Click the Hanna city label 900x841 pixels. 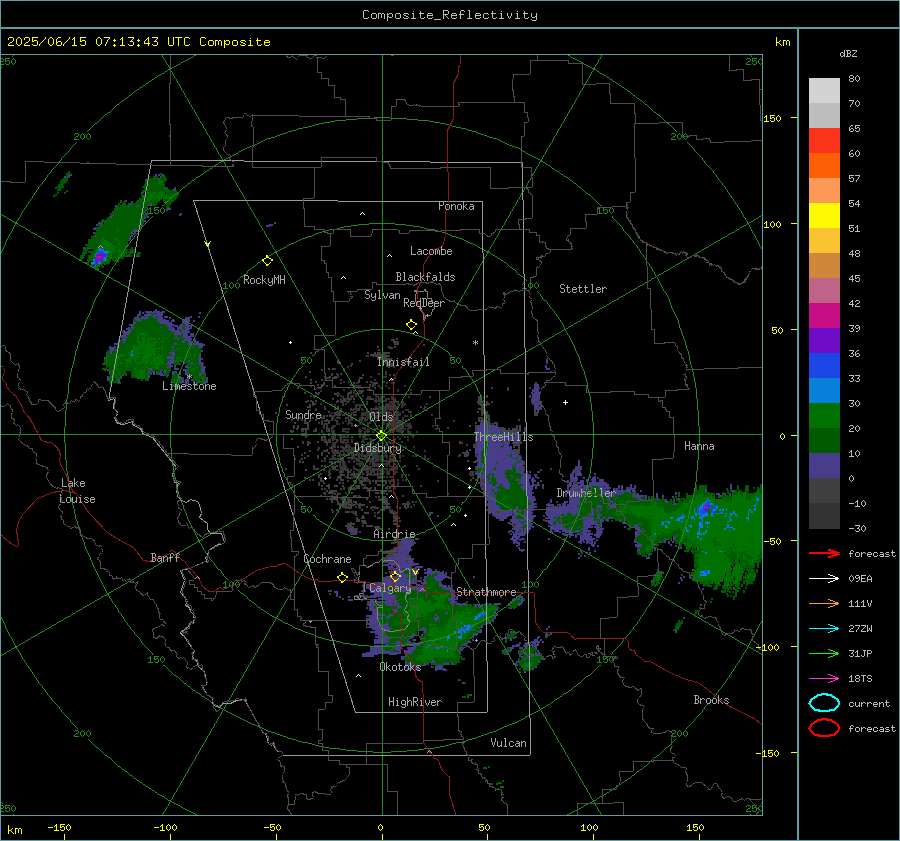pyautogui.click(x=699, y=446)
